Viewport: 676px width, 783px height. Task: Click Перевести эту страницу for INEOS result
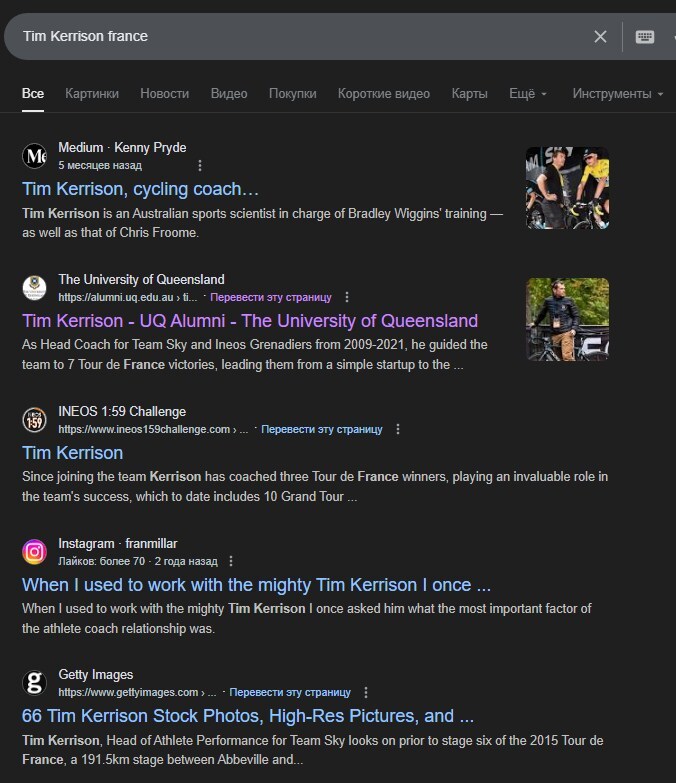click(x=321, y=429)
